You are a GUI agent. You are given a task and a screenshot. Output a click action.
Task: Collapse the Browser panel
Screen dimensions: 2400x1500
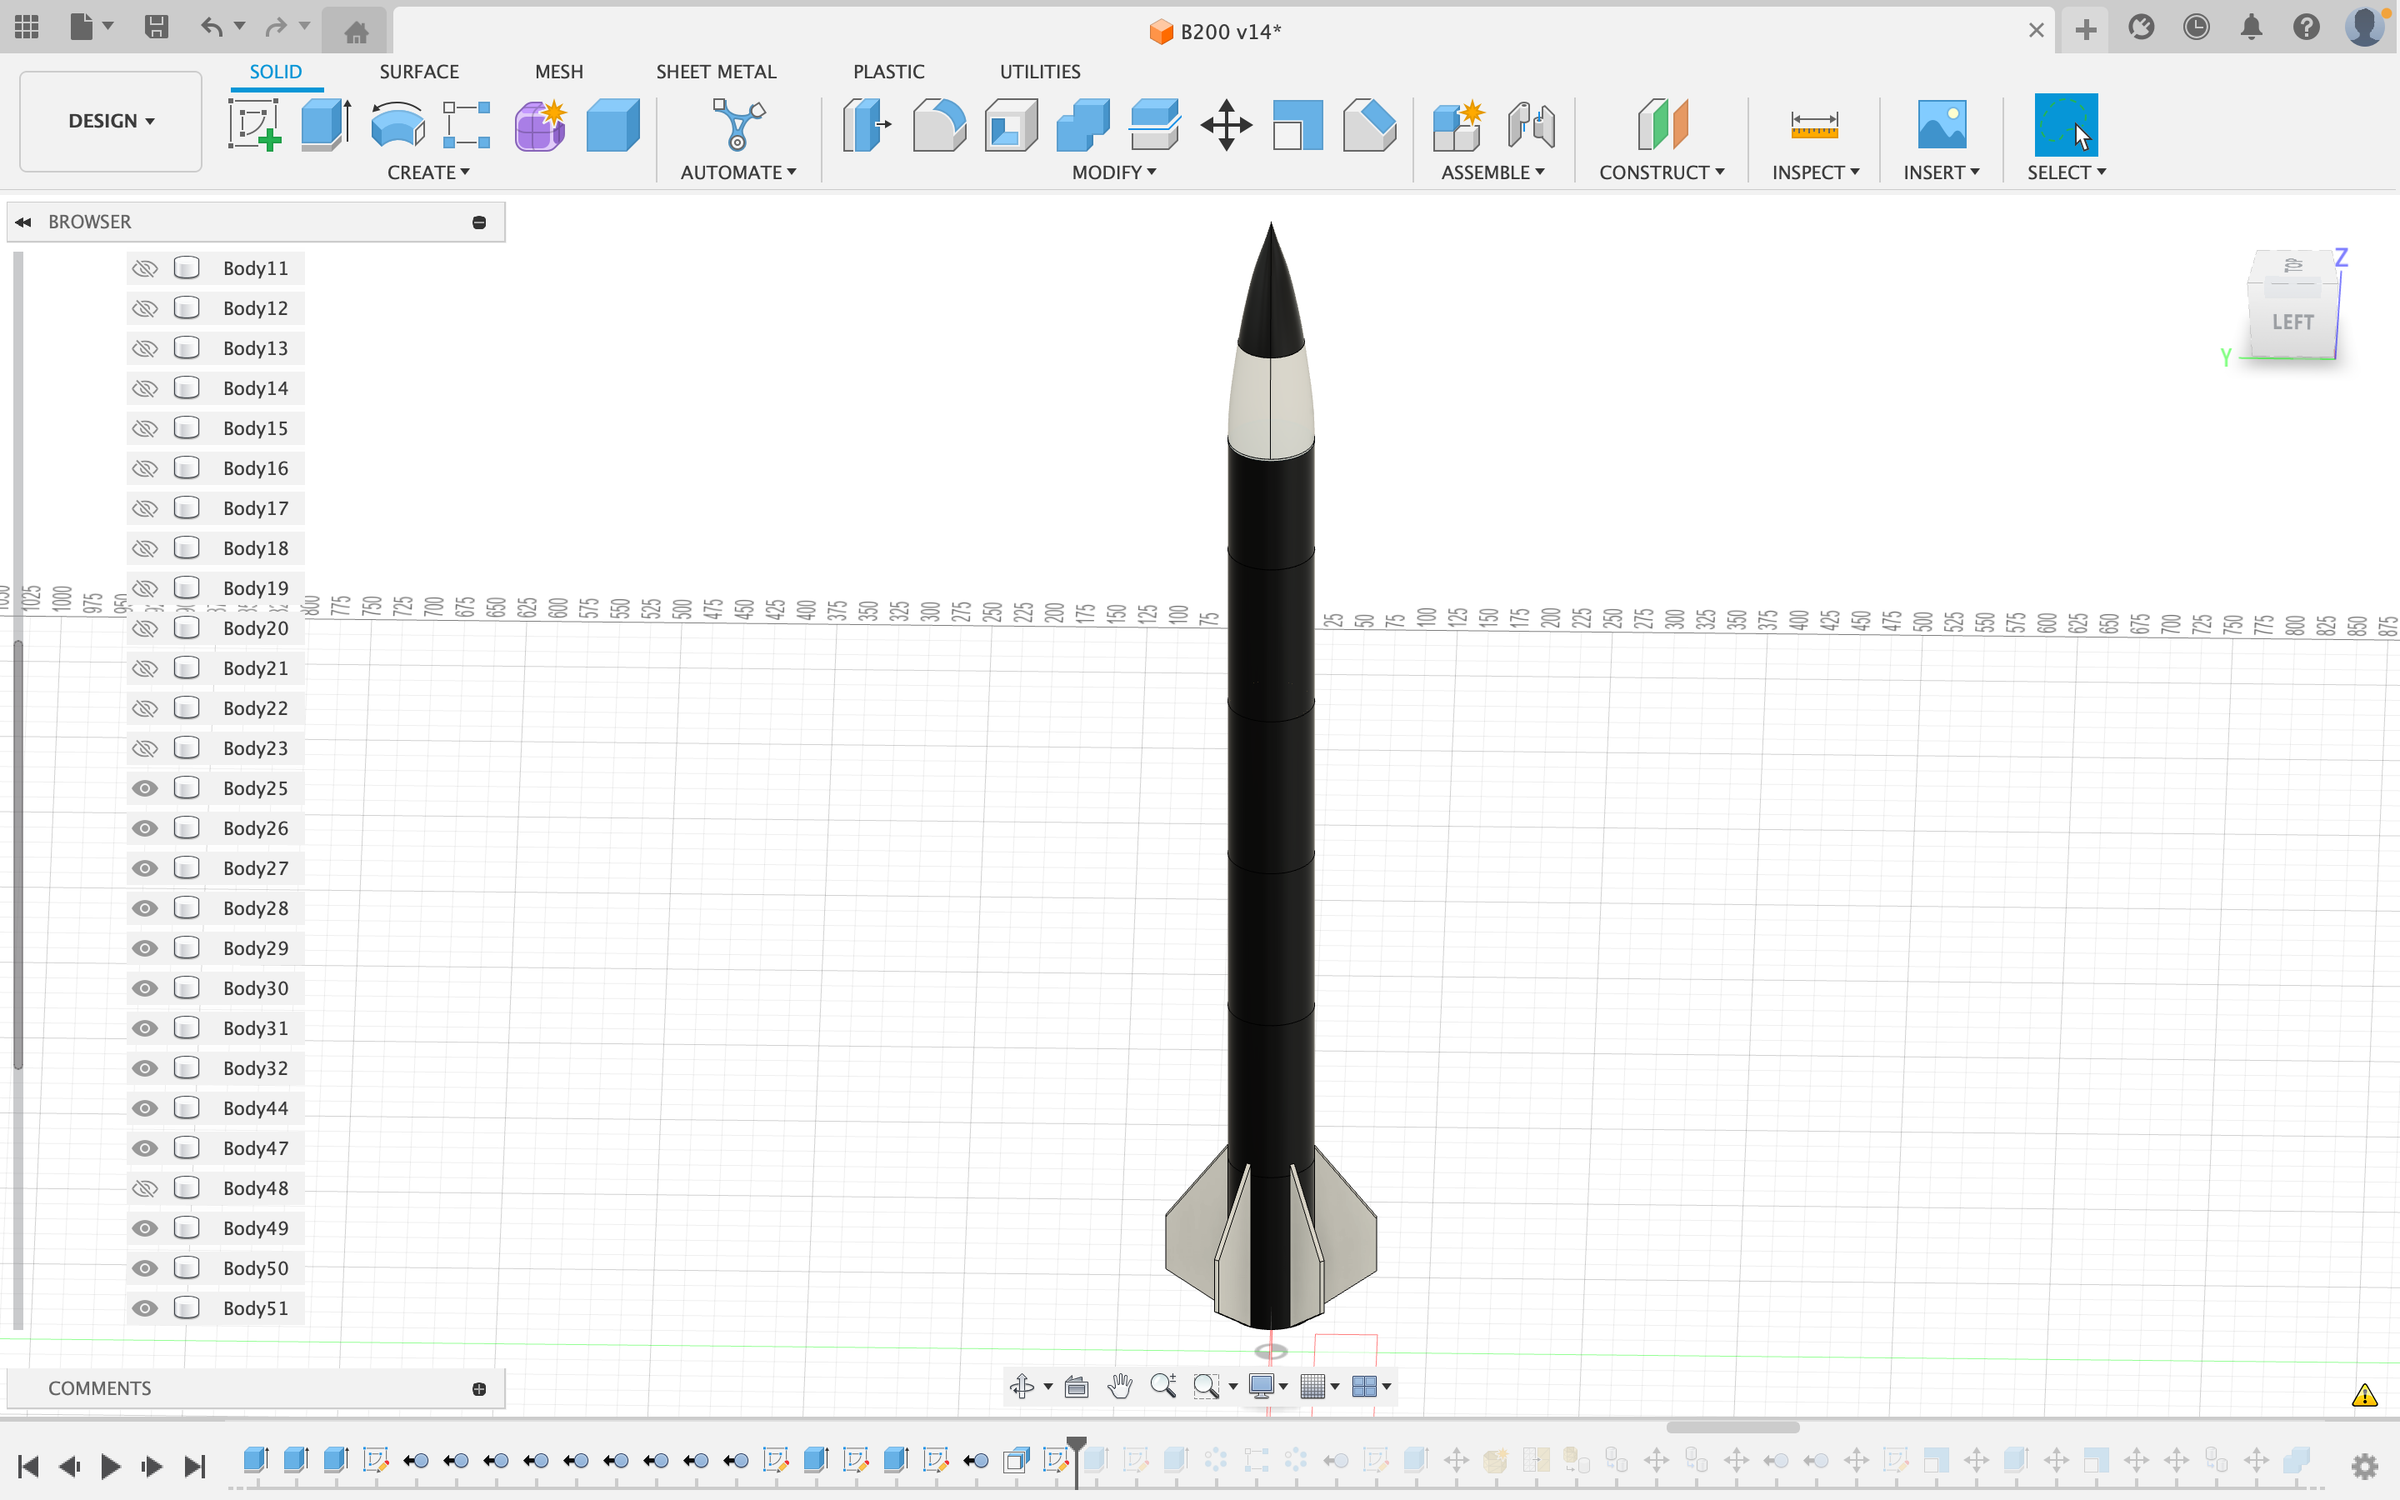coord(24,221)
